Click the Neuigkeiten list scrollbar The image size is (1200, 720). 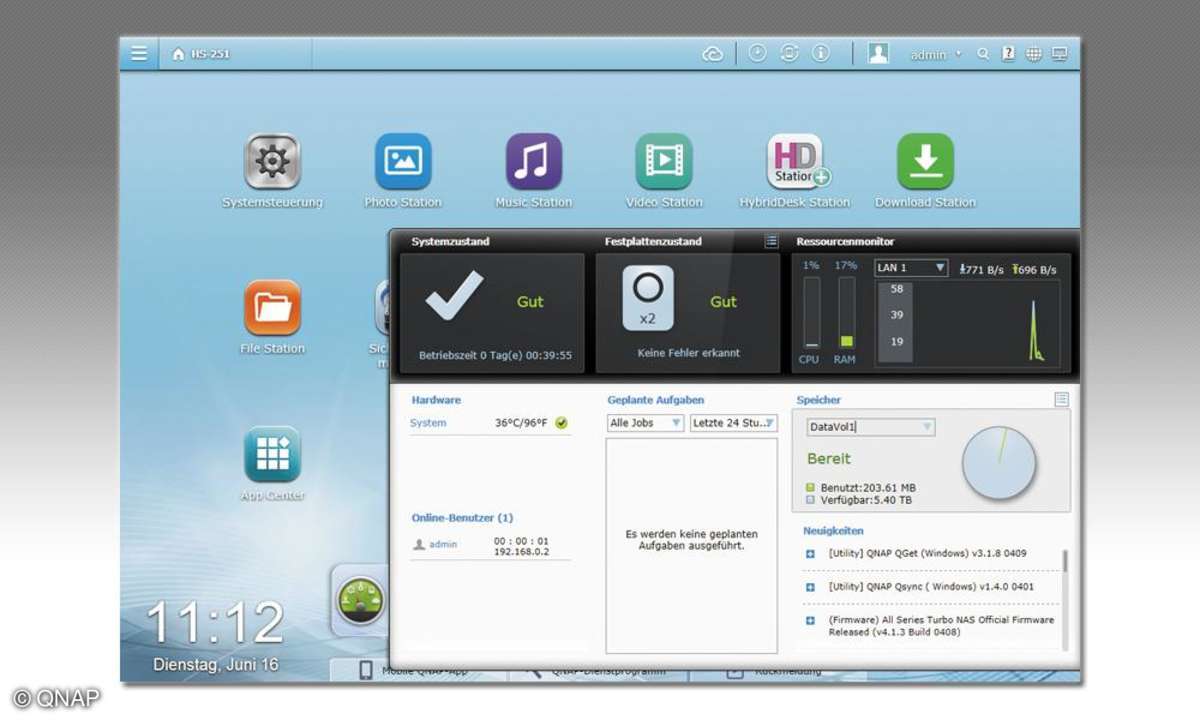1065,600
